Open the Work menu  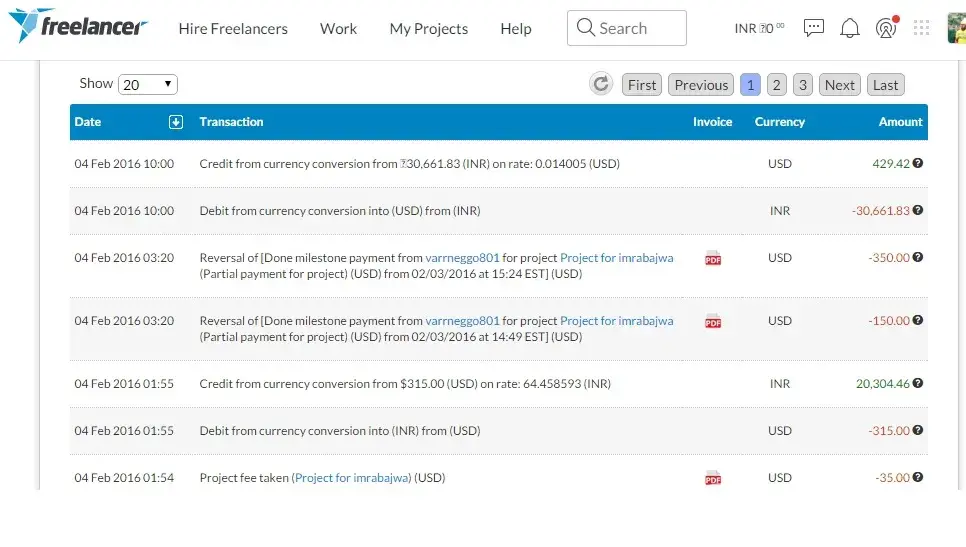pyautogui.click(x=338, y=29)
